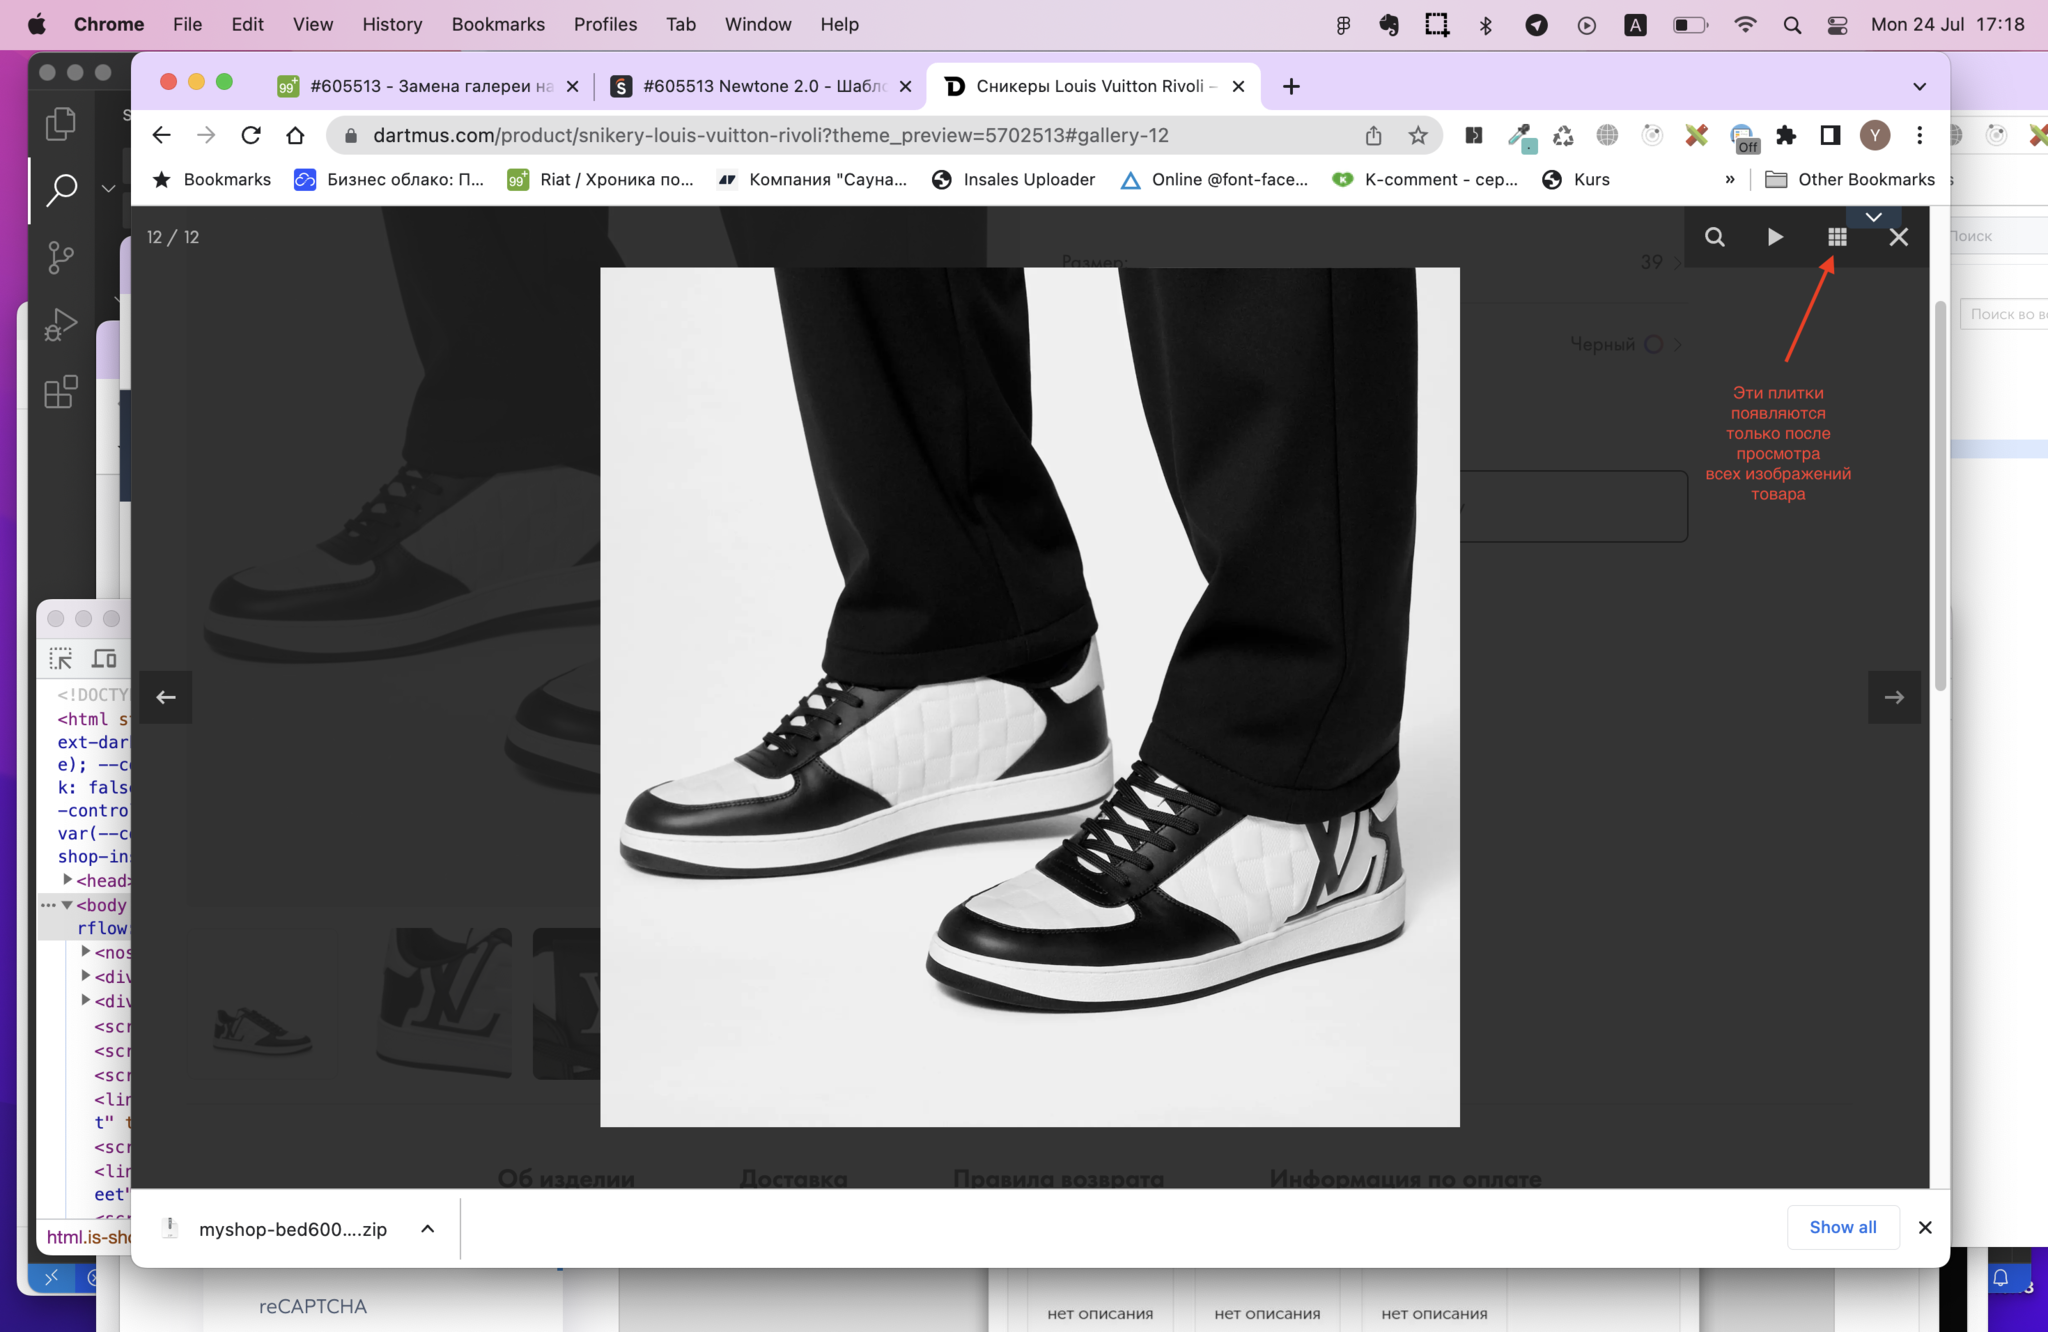Screen dimensions: 2048x1332
Task: Open the History menu
Action: (x=391, y=24)
